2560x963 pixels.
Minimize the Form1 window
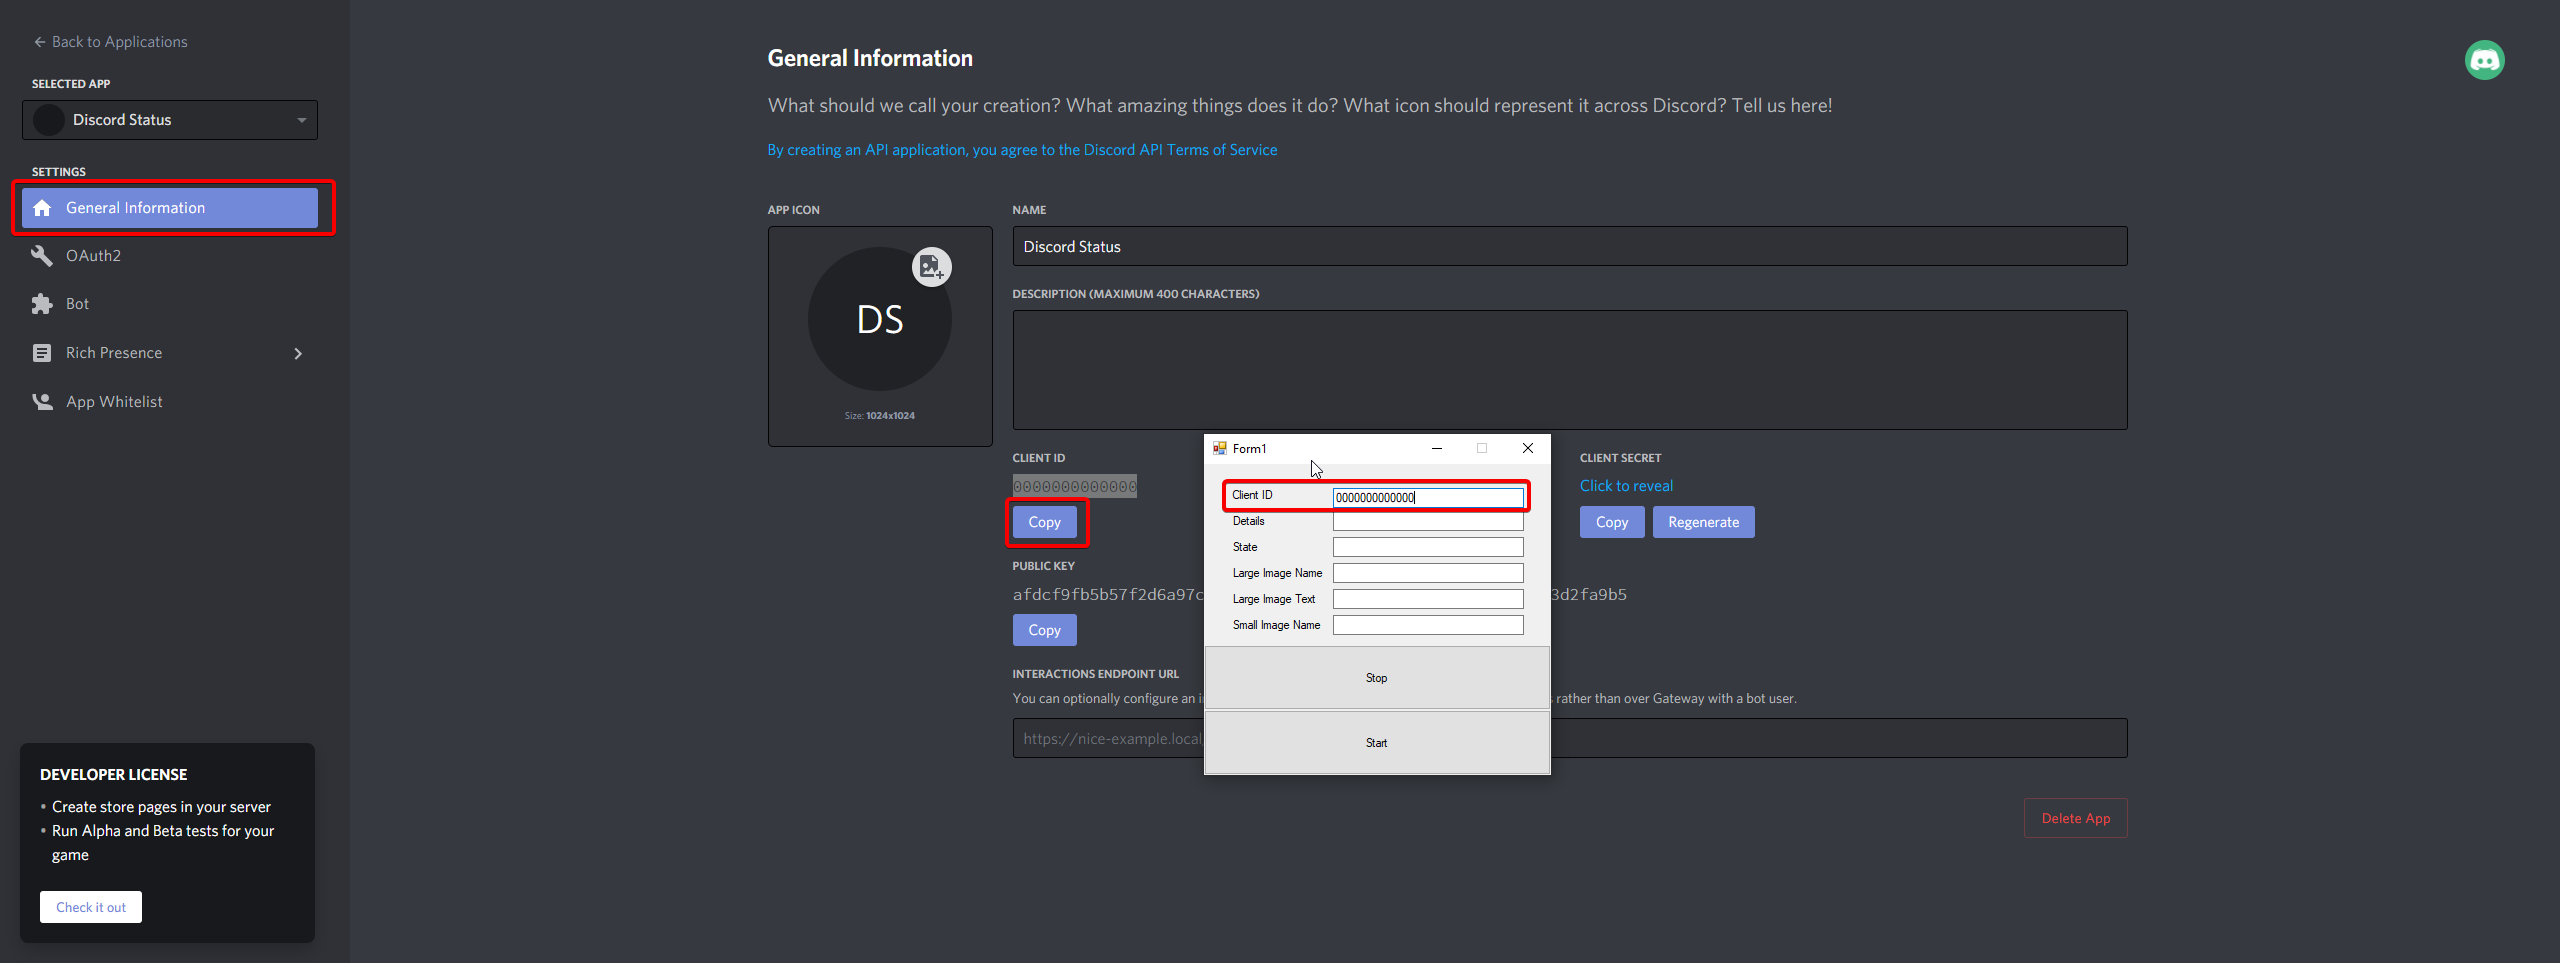(1437, 448)
